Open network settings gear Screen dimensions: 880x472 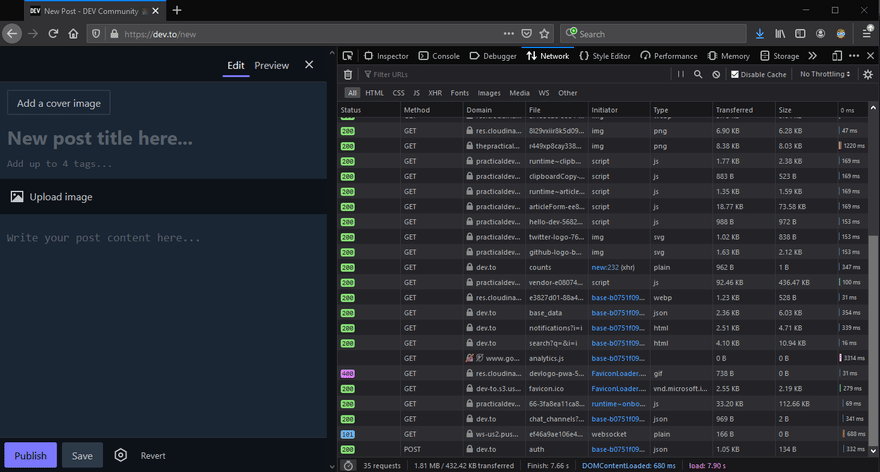point(868,74)
